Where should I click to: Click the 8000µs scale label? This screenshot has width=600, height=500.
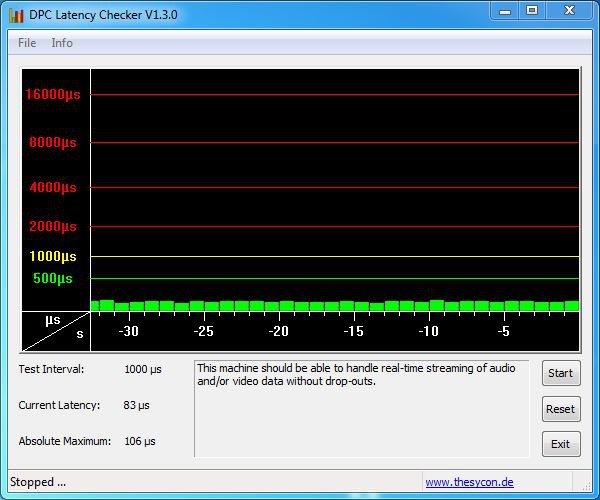[52, 143]
